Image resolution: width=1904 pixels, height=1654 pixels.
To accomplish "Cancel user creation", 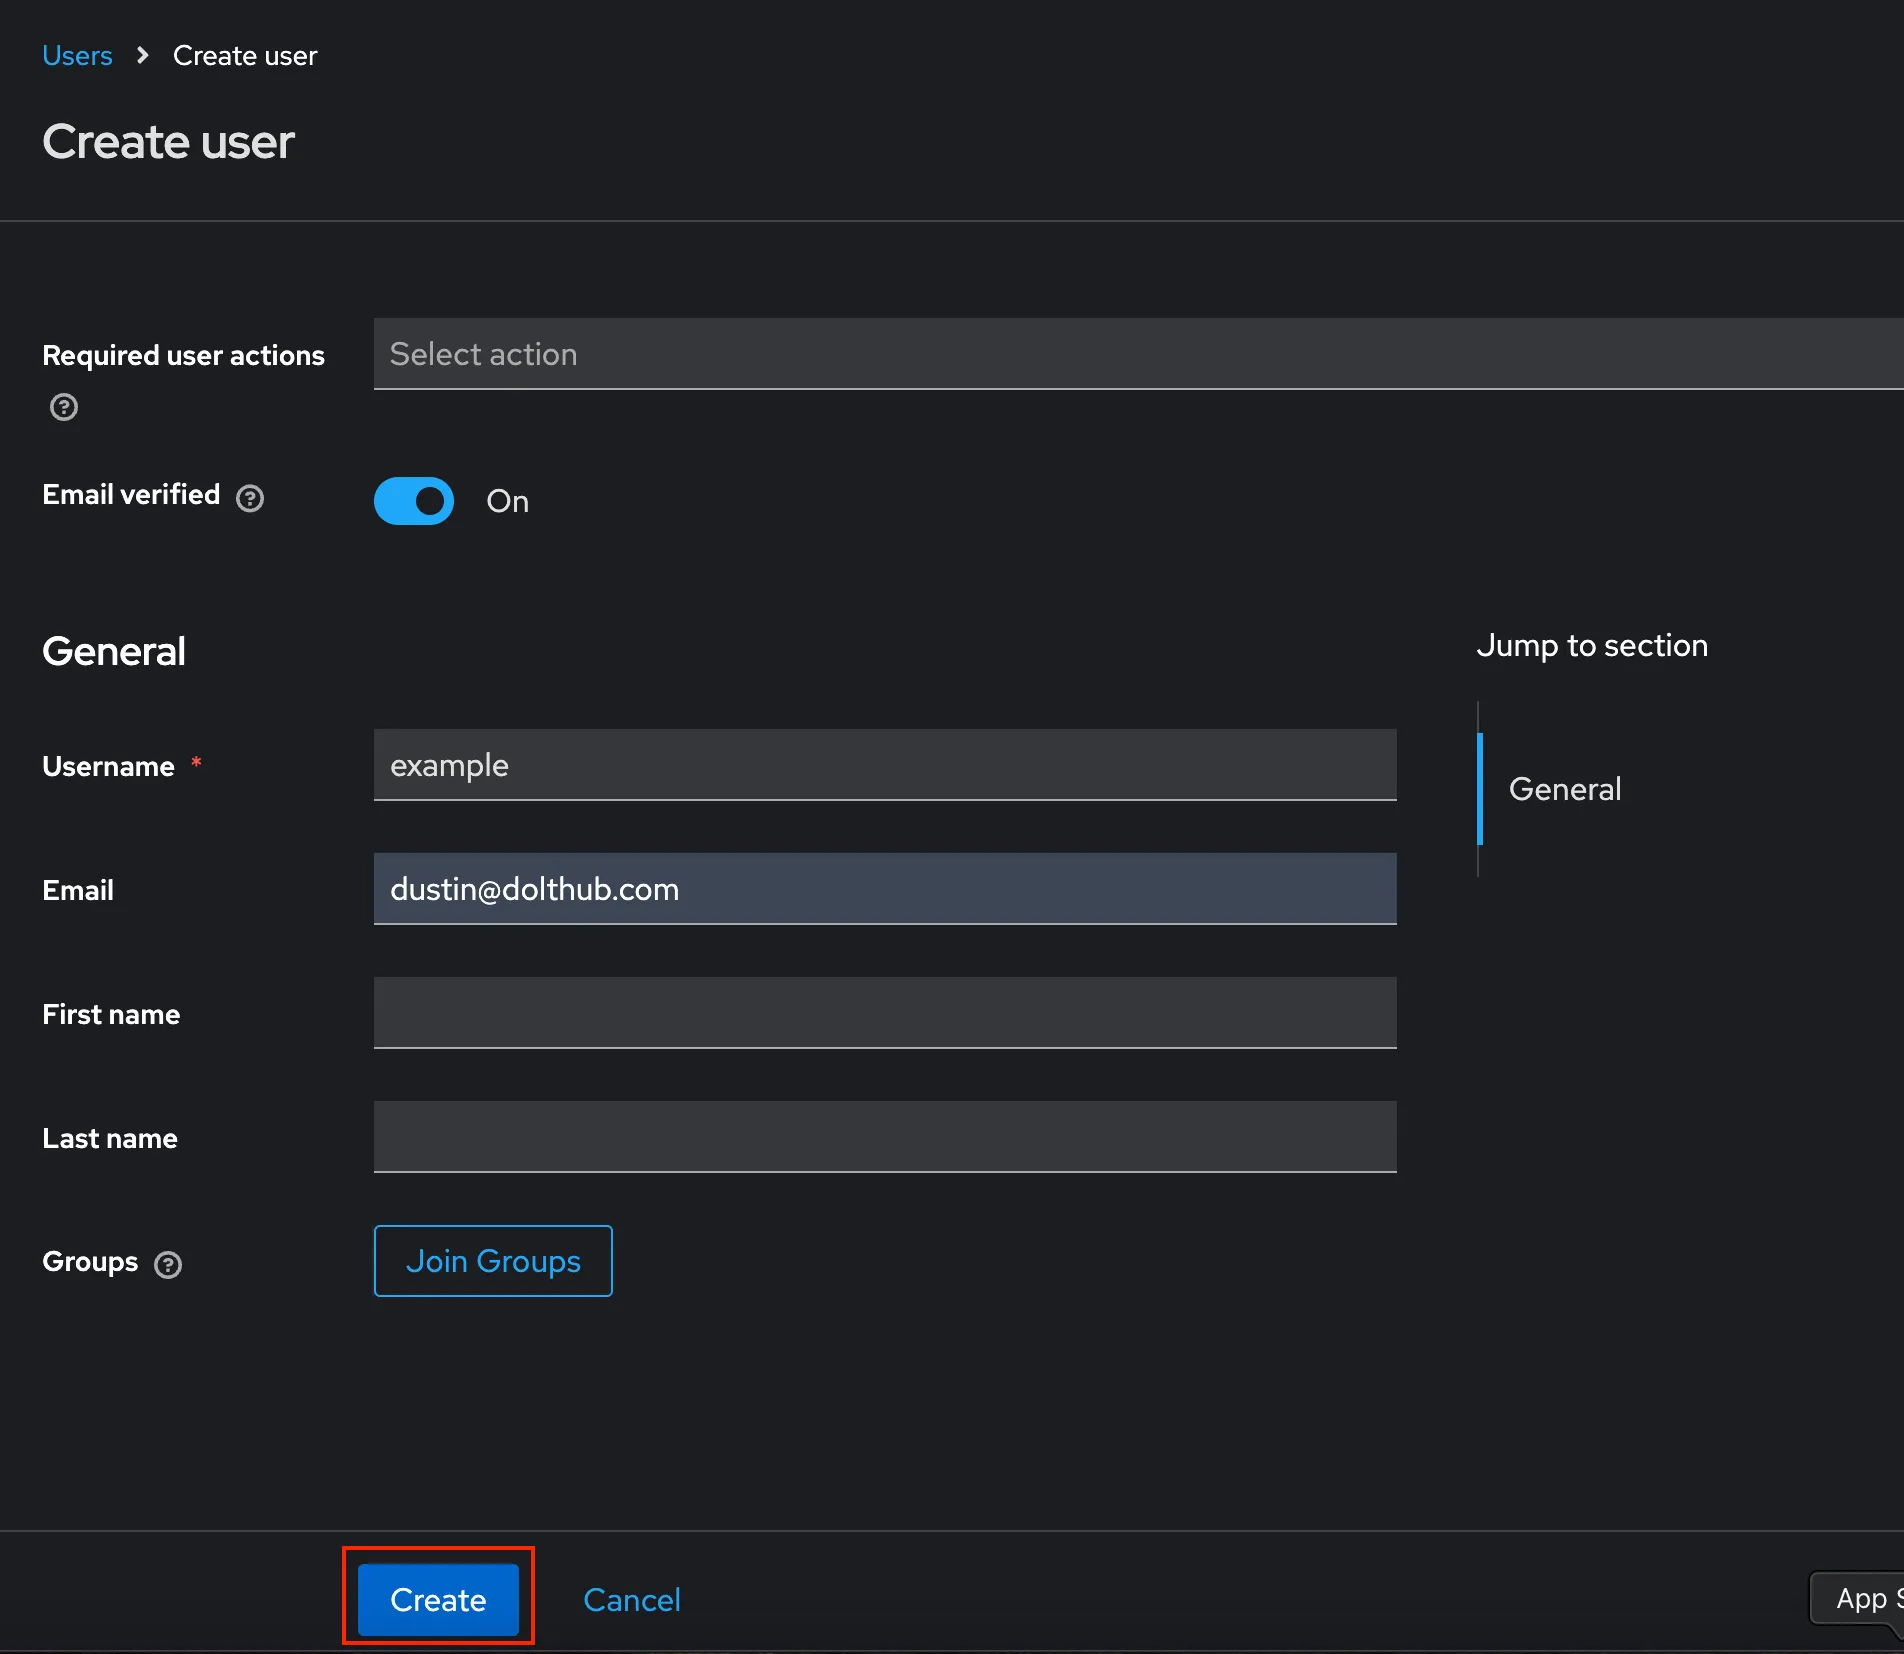I will [x=631, y=1599].
